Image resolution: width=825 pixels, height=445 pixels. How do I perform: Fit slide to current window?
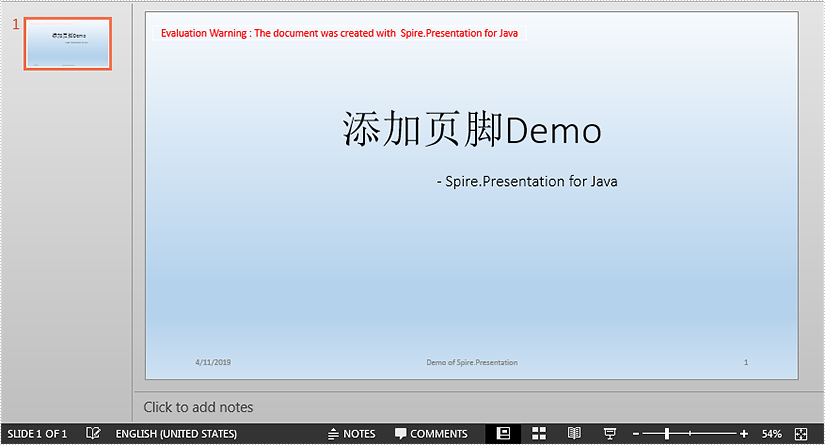coord(801,434)
